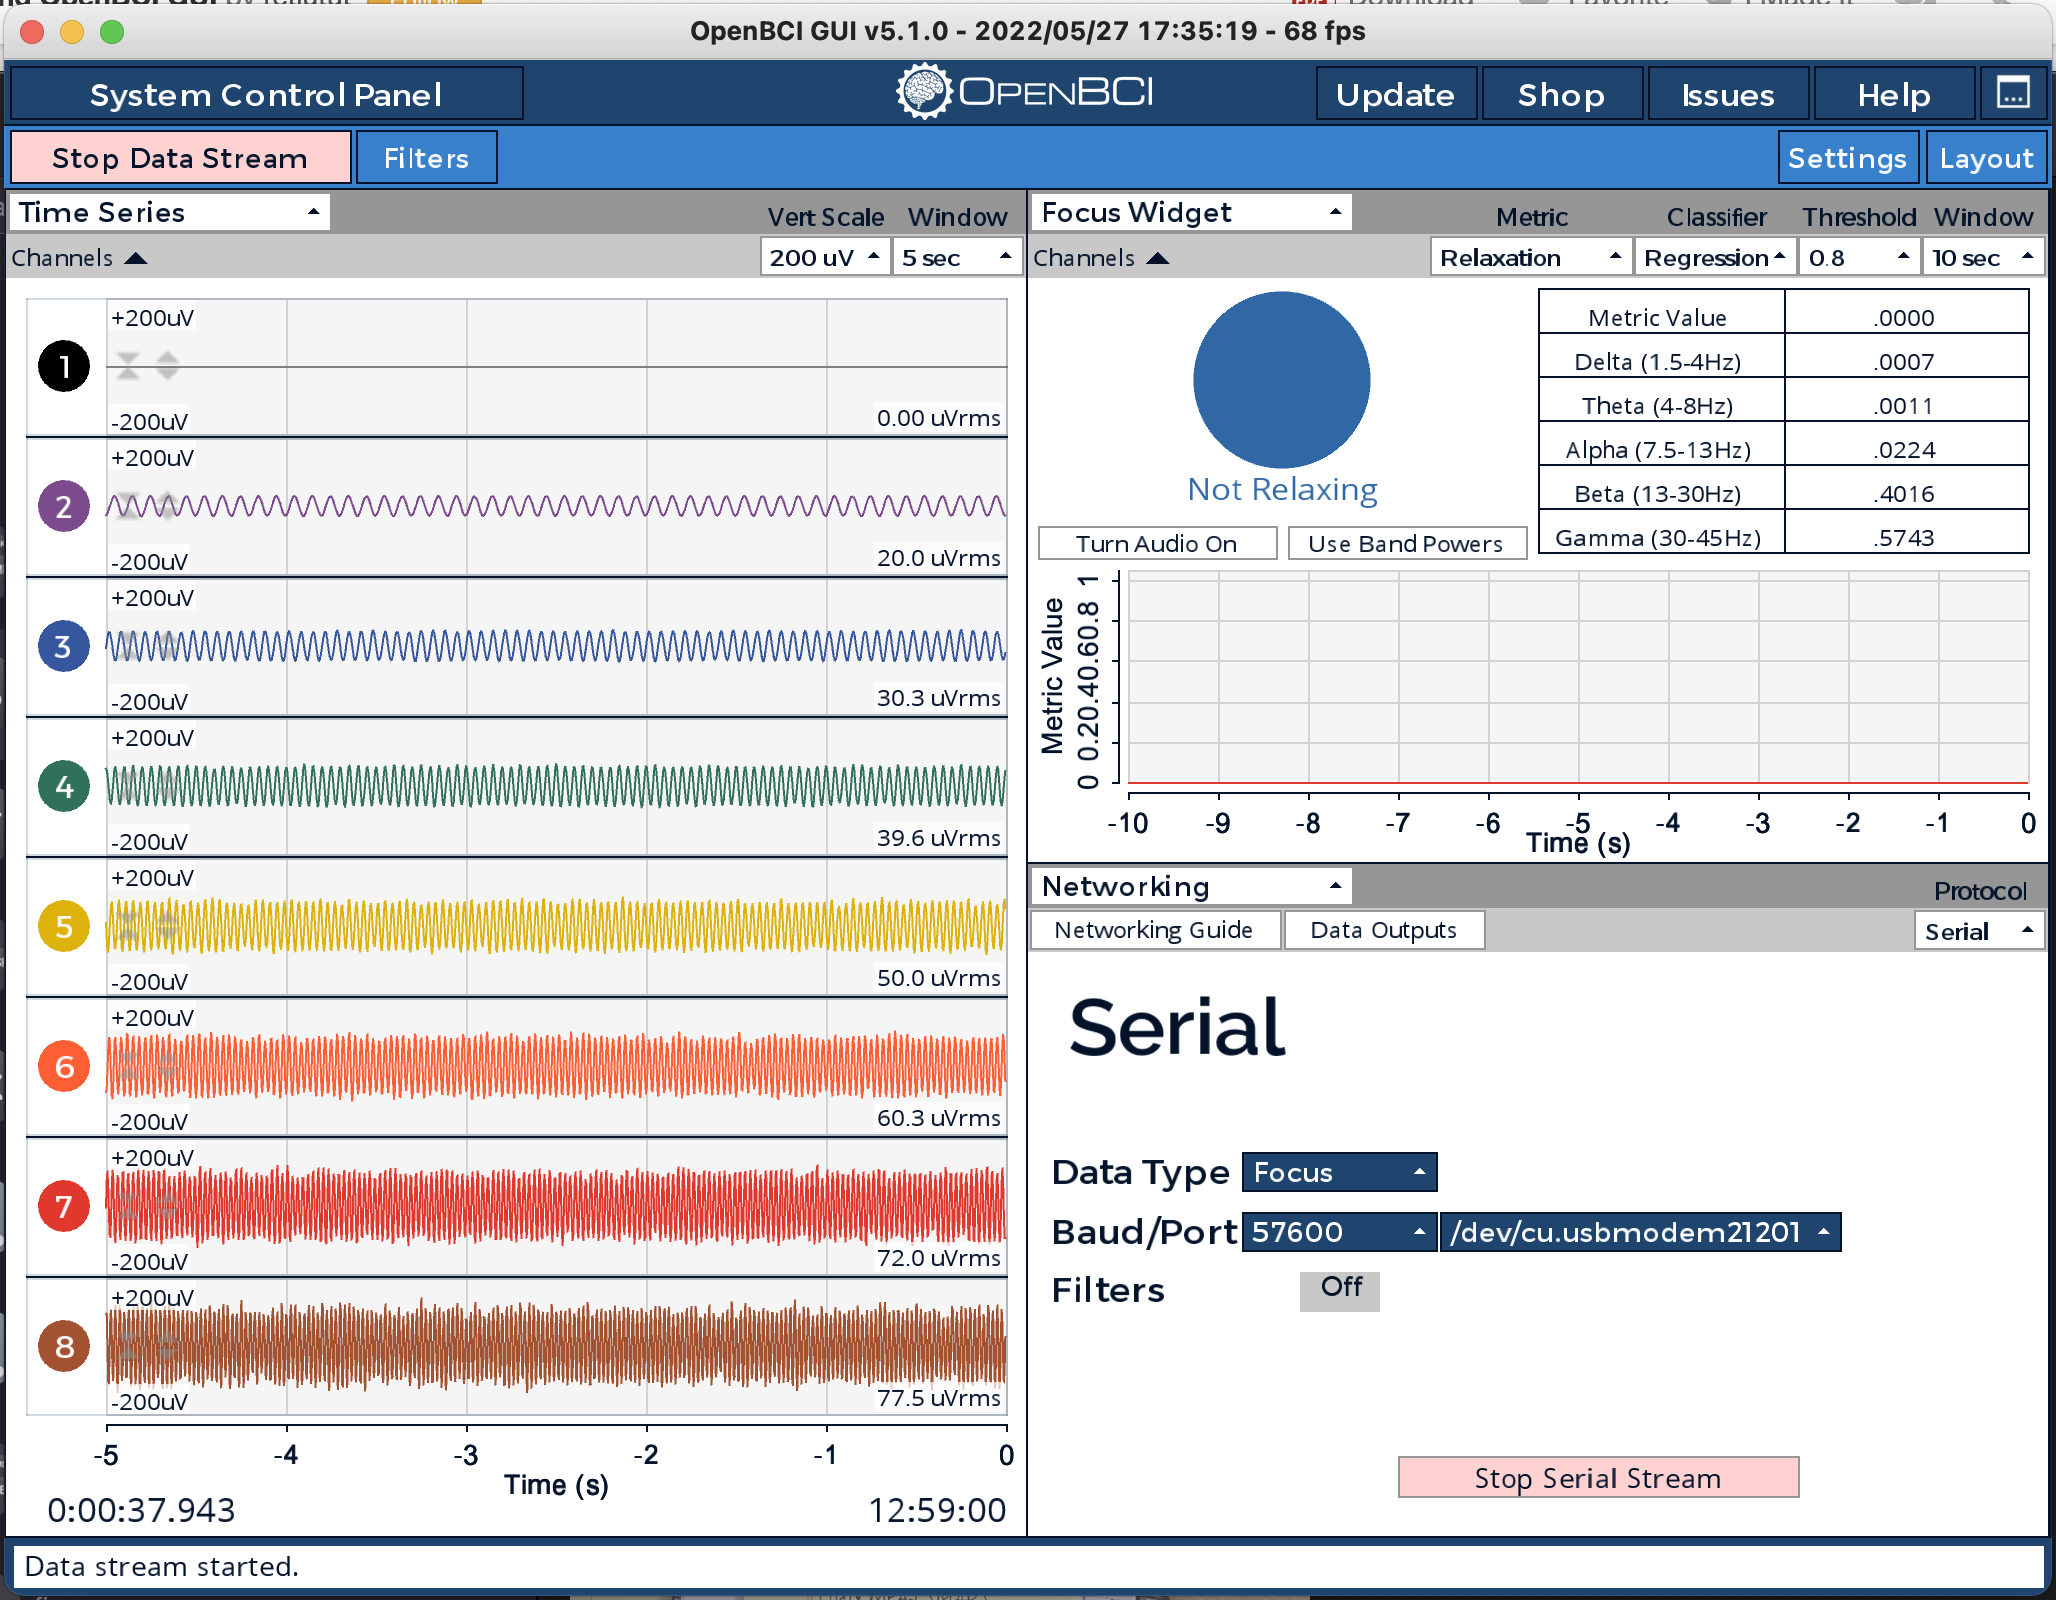
Task: Click the red channel 7 number icon
Action: click(63, 1206)
